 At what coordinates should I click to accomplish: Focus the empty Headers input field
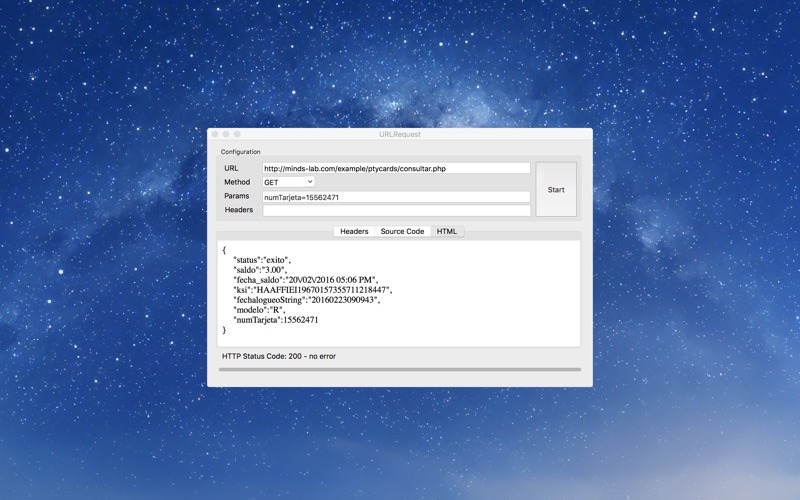[396, 211]
